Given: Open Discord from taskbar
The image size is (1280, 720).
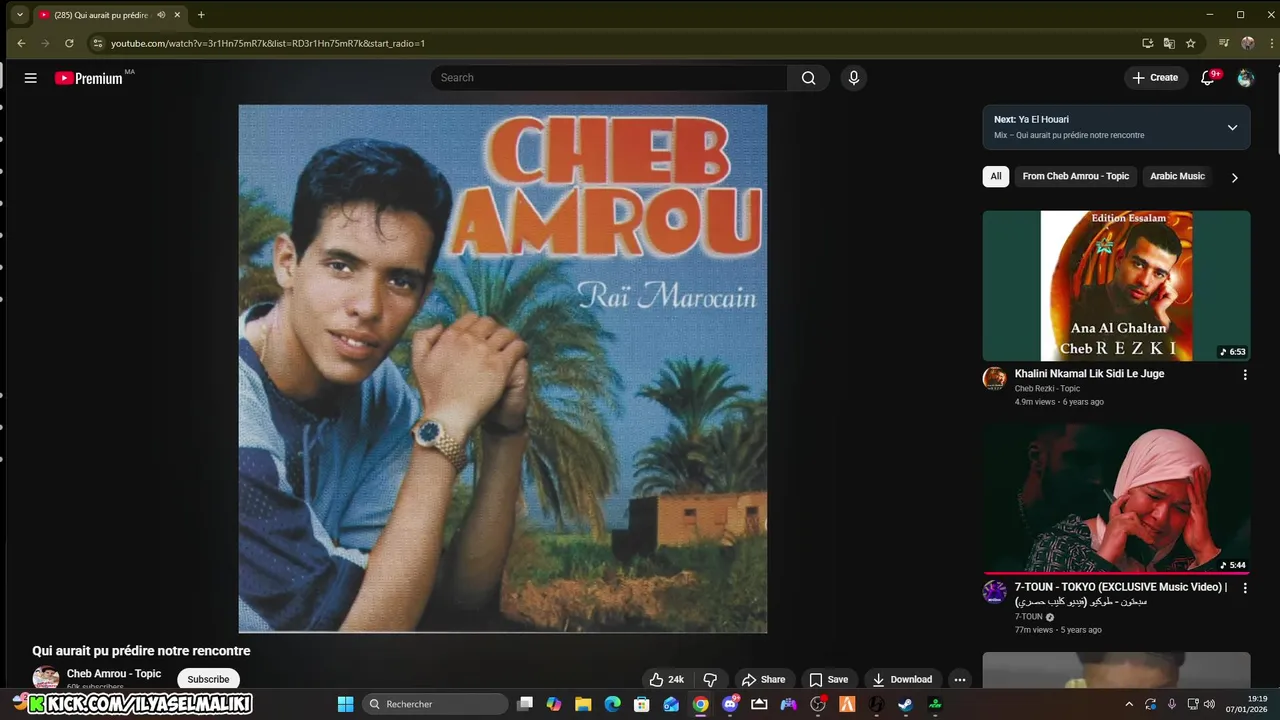Looking at the screenshot, I should click(730, 704).
